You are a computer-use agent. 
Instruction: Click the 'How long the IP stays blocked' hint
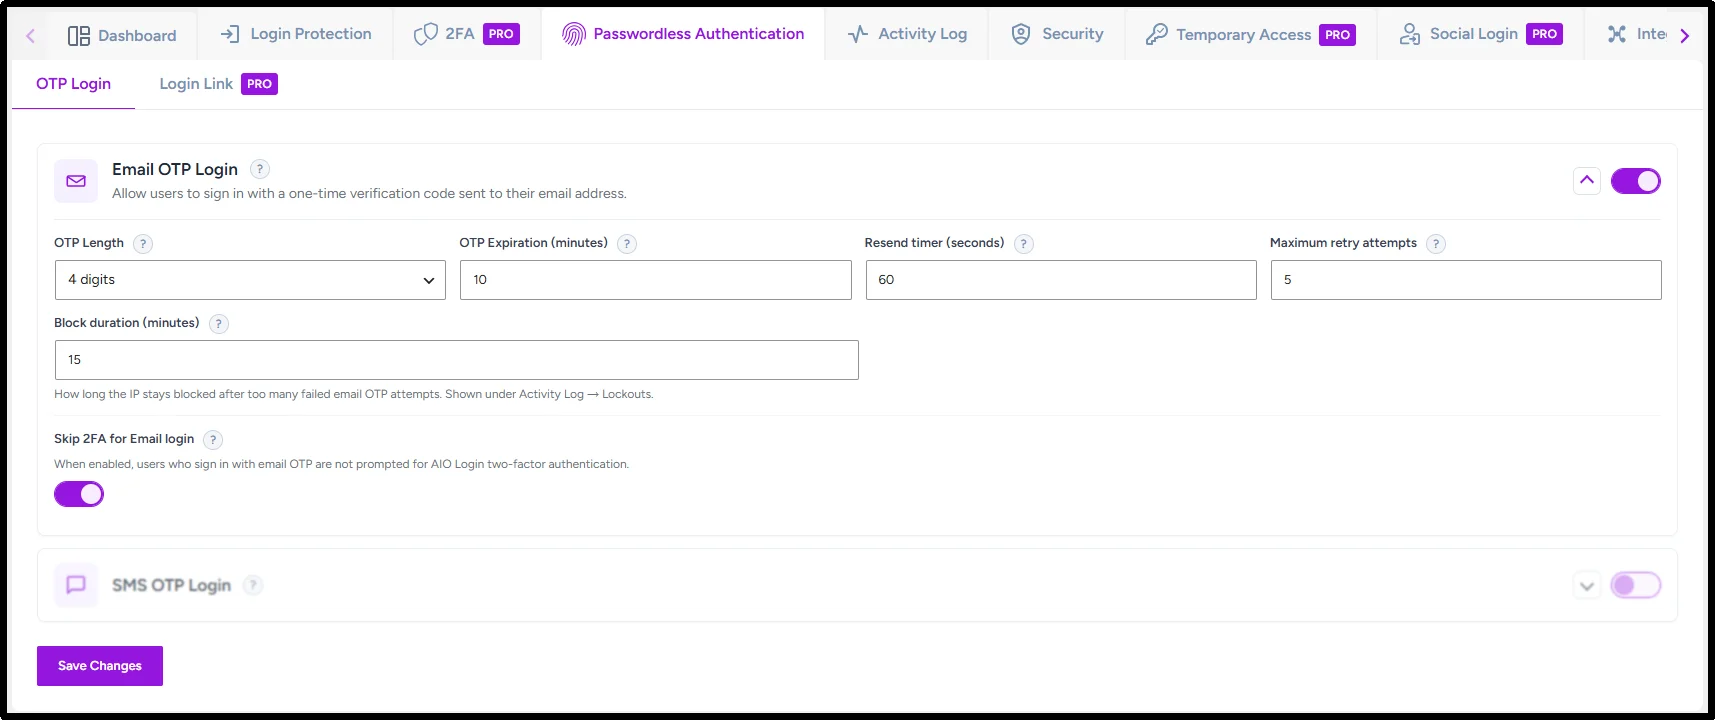354,394
